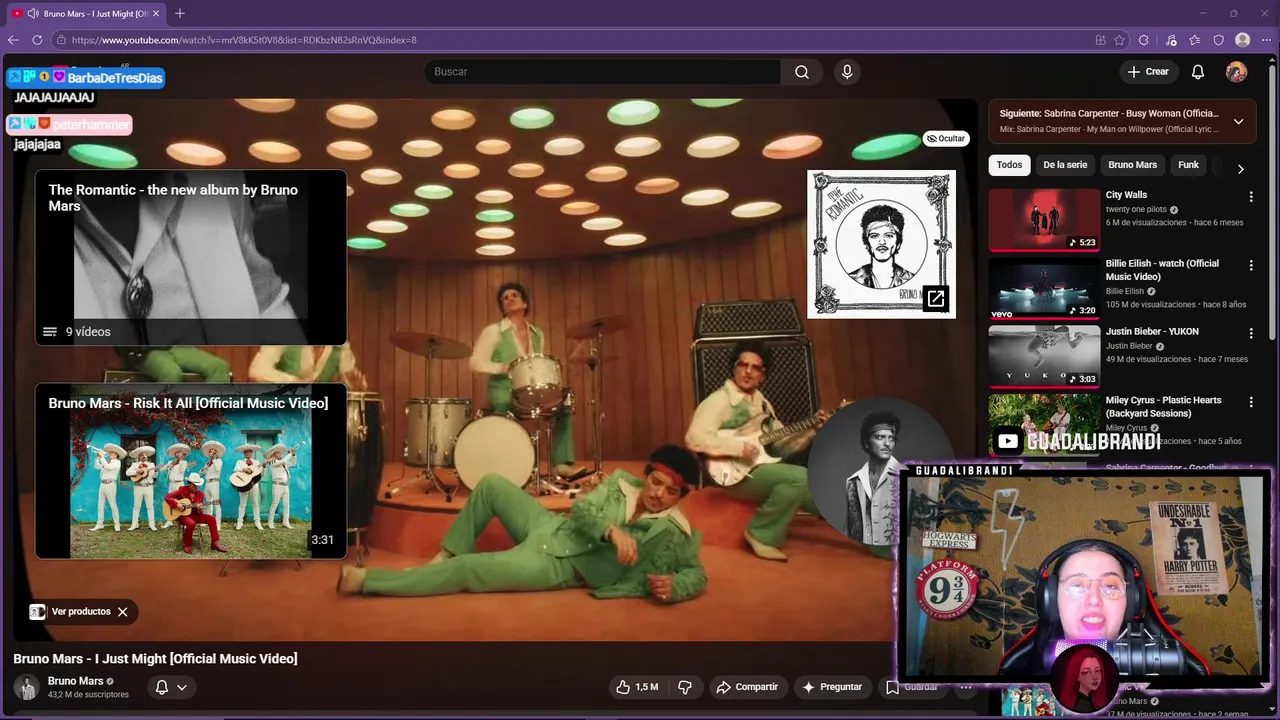Reload the page with the refresh icon
This screenshot has height=720, width=1280.
coord(37,40)
